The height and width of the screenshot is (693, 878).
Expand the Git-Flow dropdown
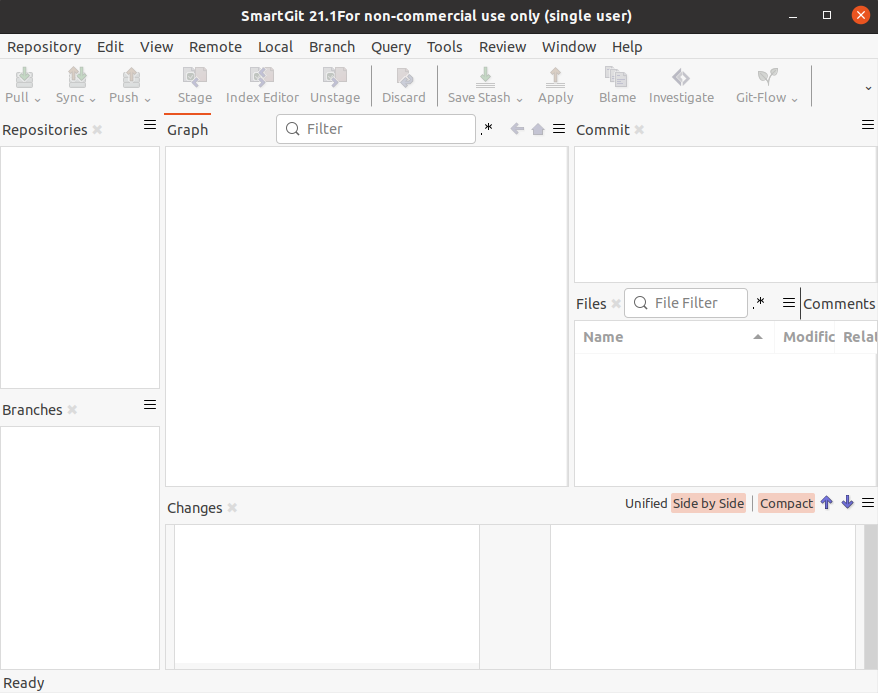pos(795,99)
